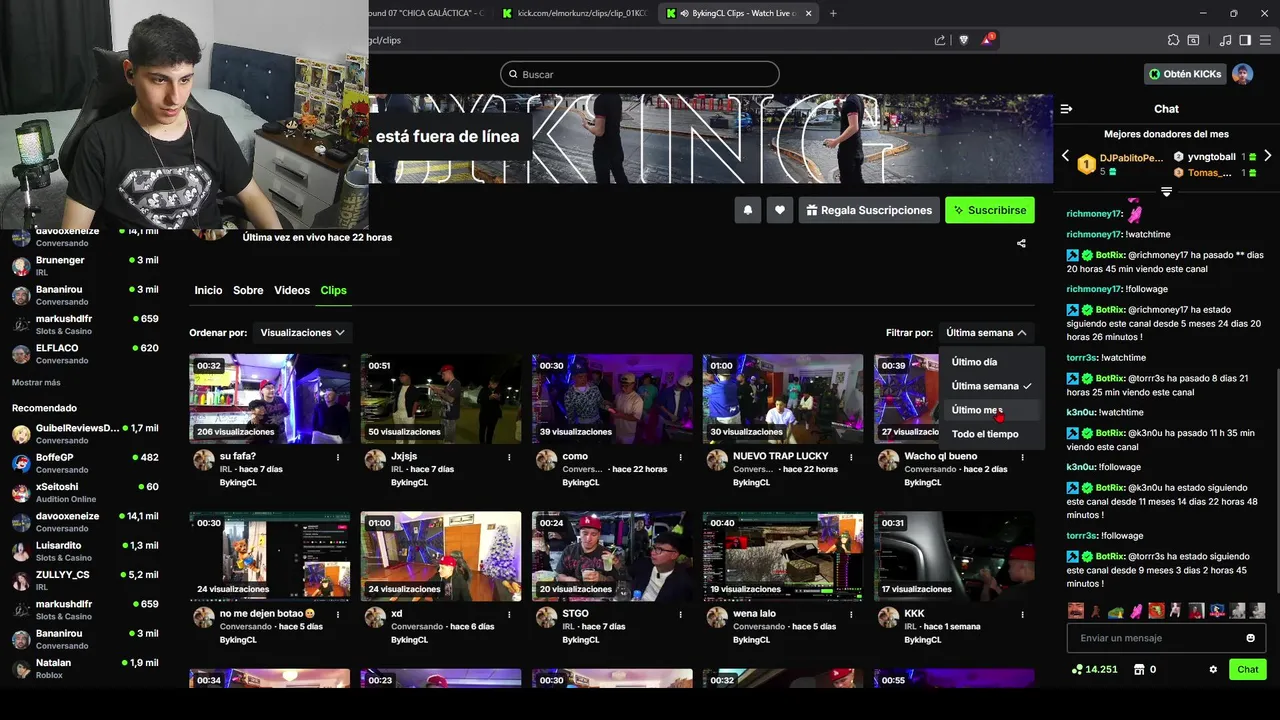1280x720 pixels.
Task: Open the user profile avatar menu
Action: click(1242, 74)
